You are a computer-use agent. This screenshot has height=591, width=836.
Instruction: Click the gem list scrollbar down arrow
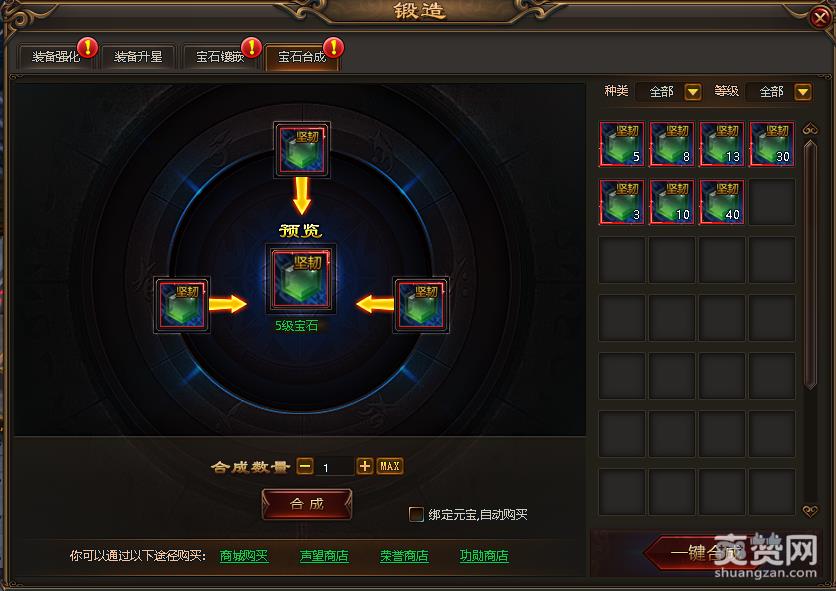click(x=810, y=511)
